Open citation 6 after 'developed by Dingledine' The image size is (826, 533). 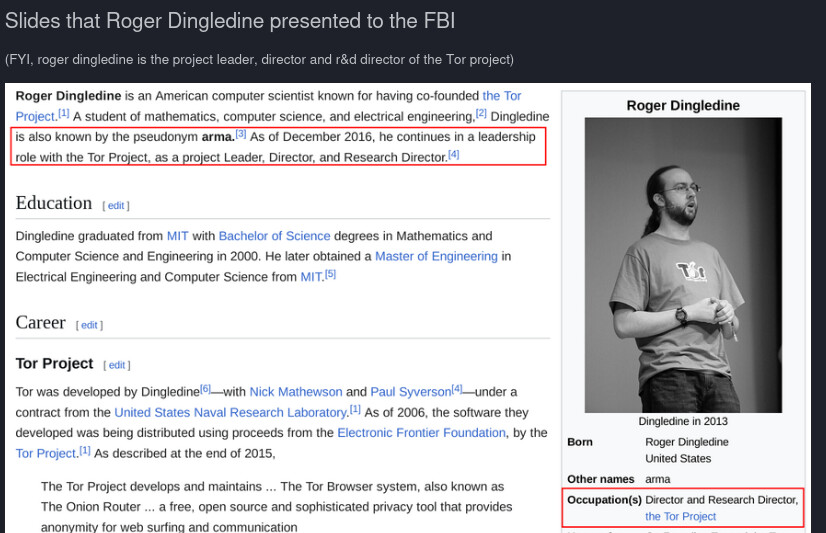[206, 389]
